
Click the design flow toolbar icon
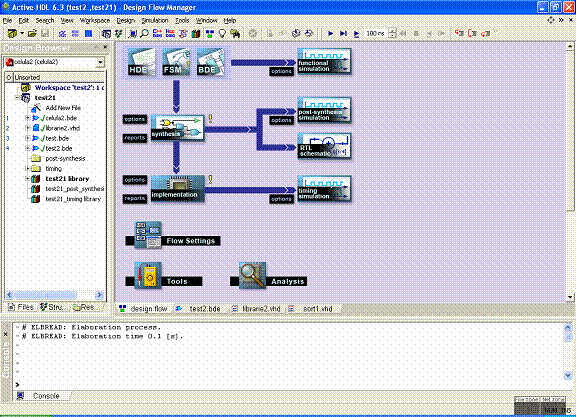[210, 33]
